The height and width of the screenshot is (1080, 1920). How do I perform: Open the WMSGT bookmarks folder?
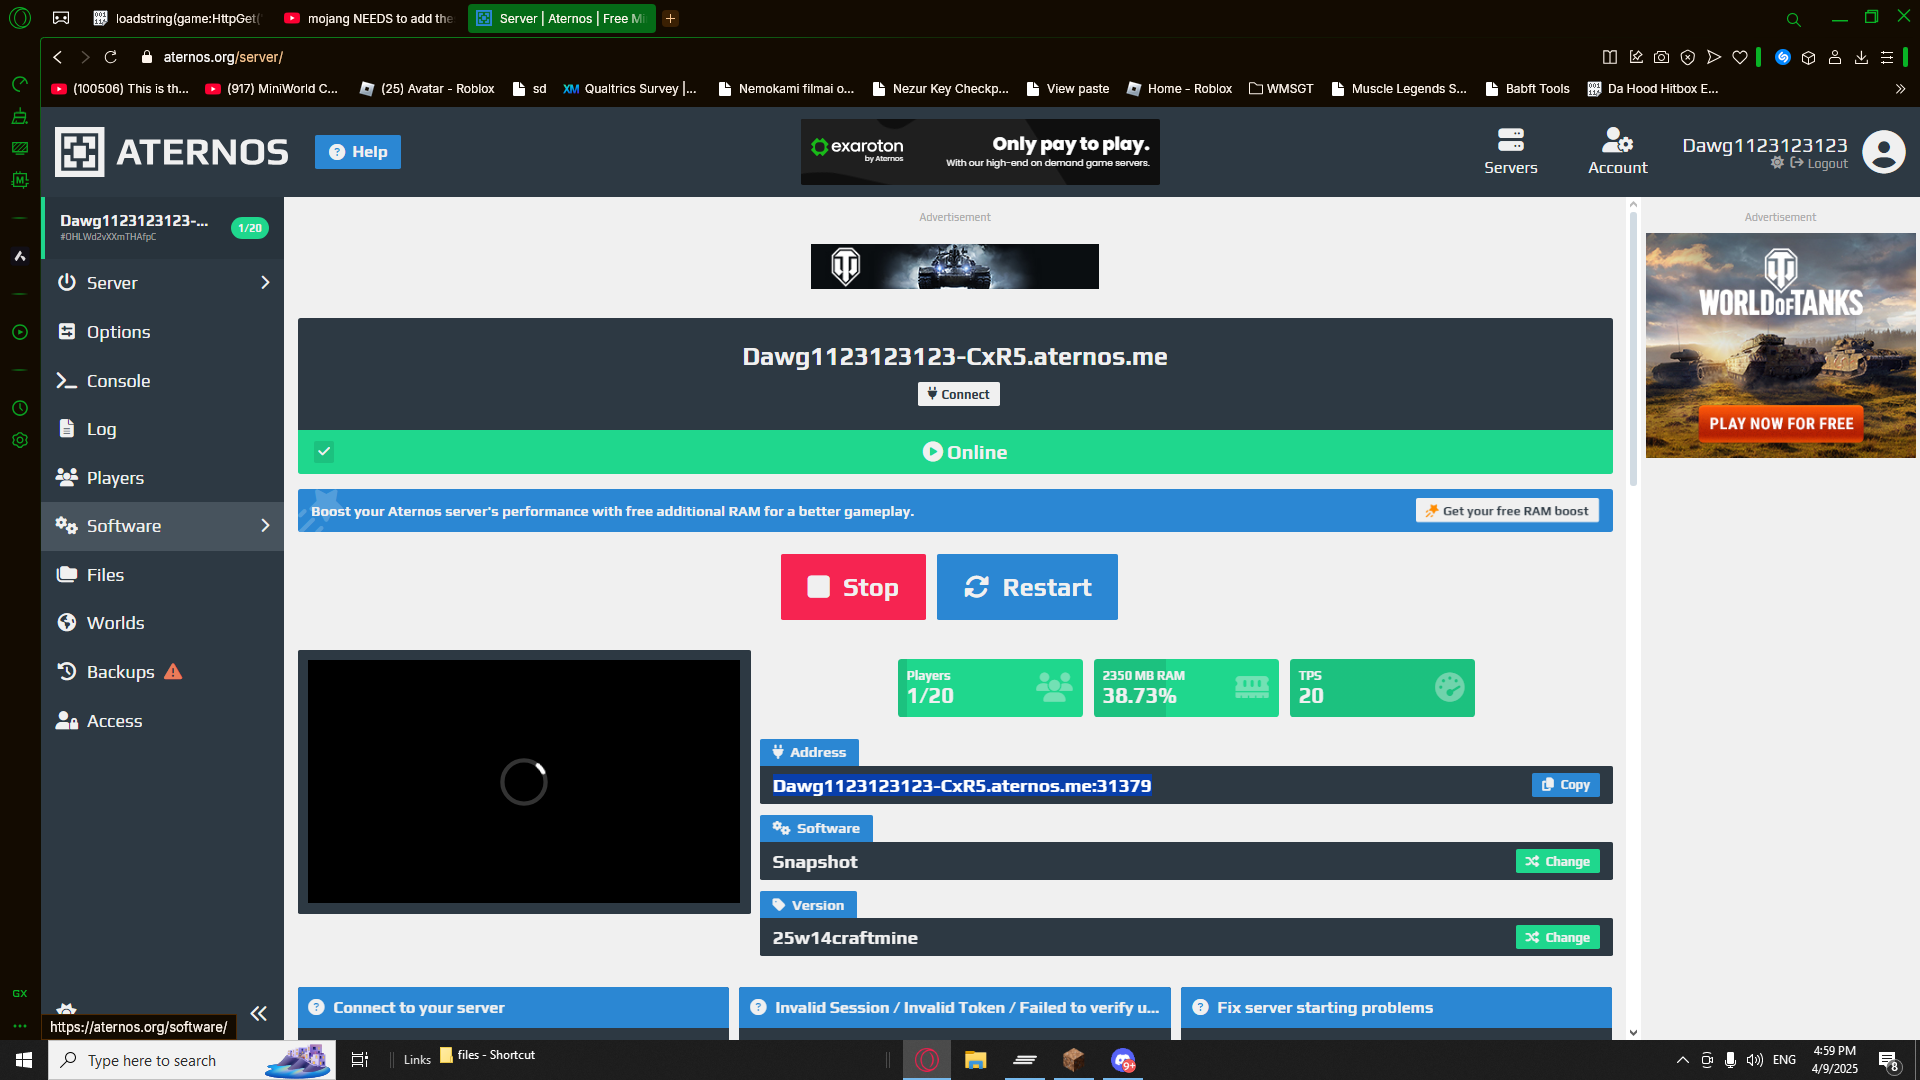(x=1281, y=89)
